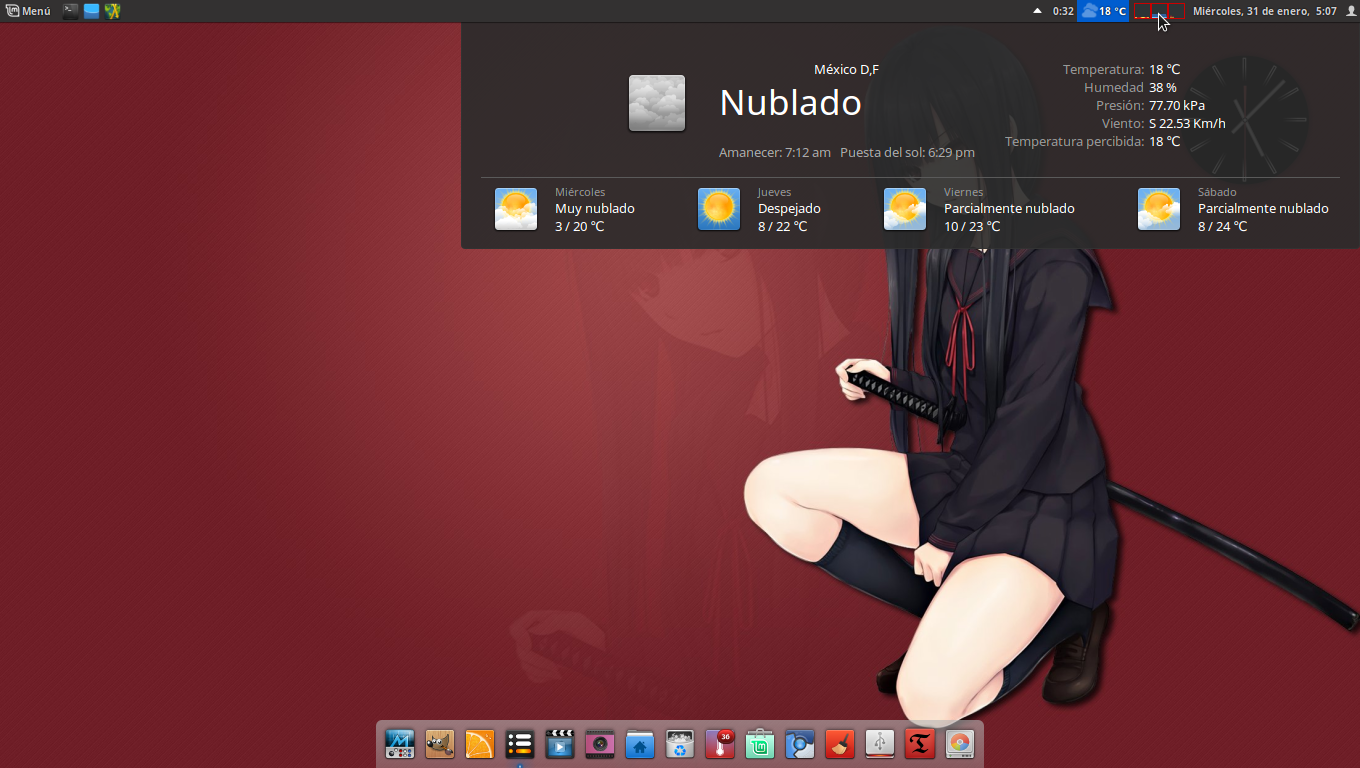
Task: Launch the disc burner dock icon
Action: coord(960,744)
